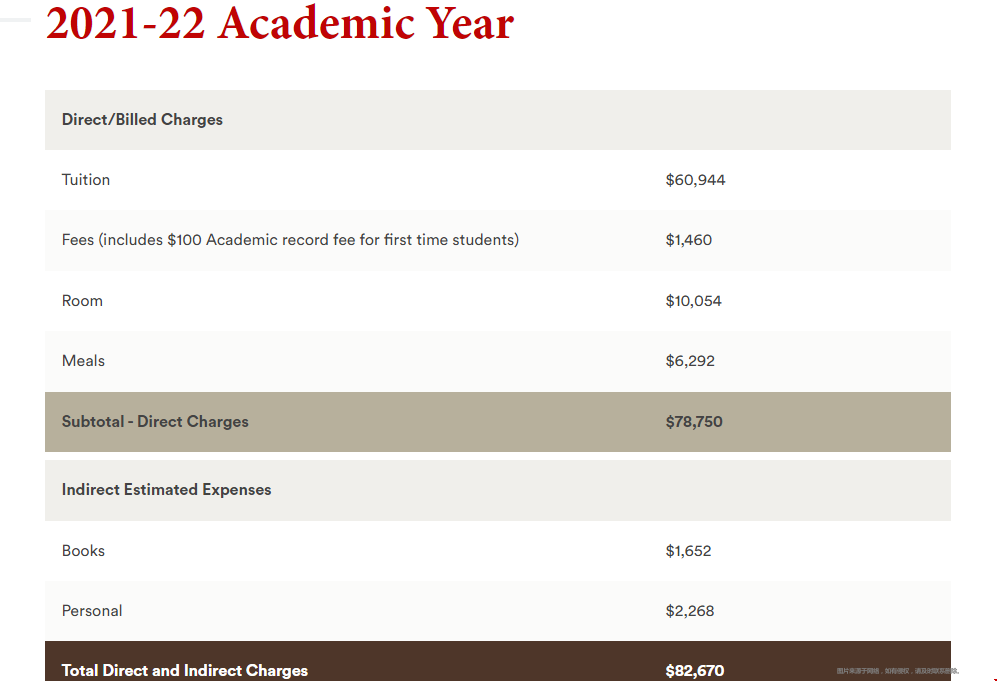
Task: Click the Books row label
Action: (x=83, y=551)
